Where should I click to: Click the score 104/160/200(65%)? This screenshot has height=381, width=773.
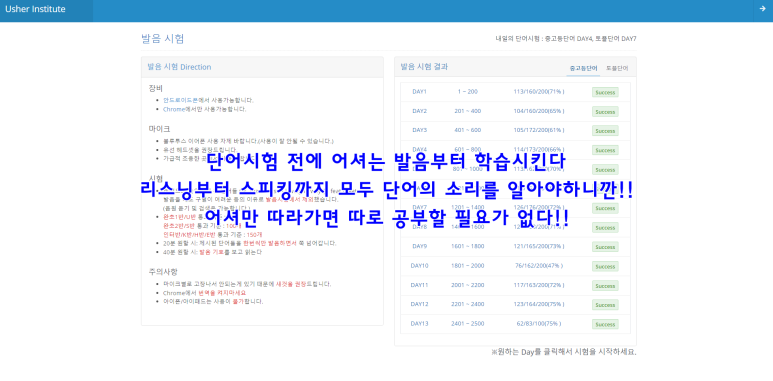coord(539,111)
